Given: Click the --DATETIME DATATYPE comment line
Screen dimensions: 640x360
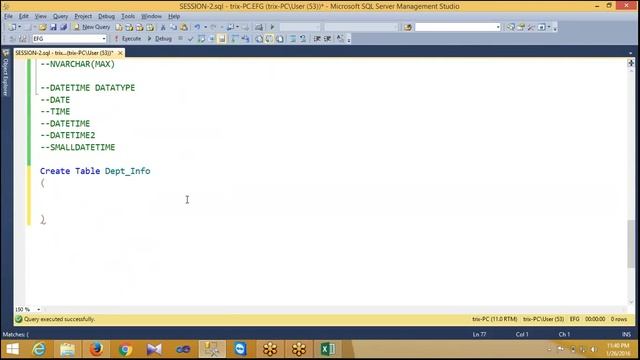Looking at the screenshot, I should point(87,88).
